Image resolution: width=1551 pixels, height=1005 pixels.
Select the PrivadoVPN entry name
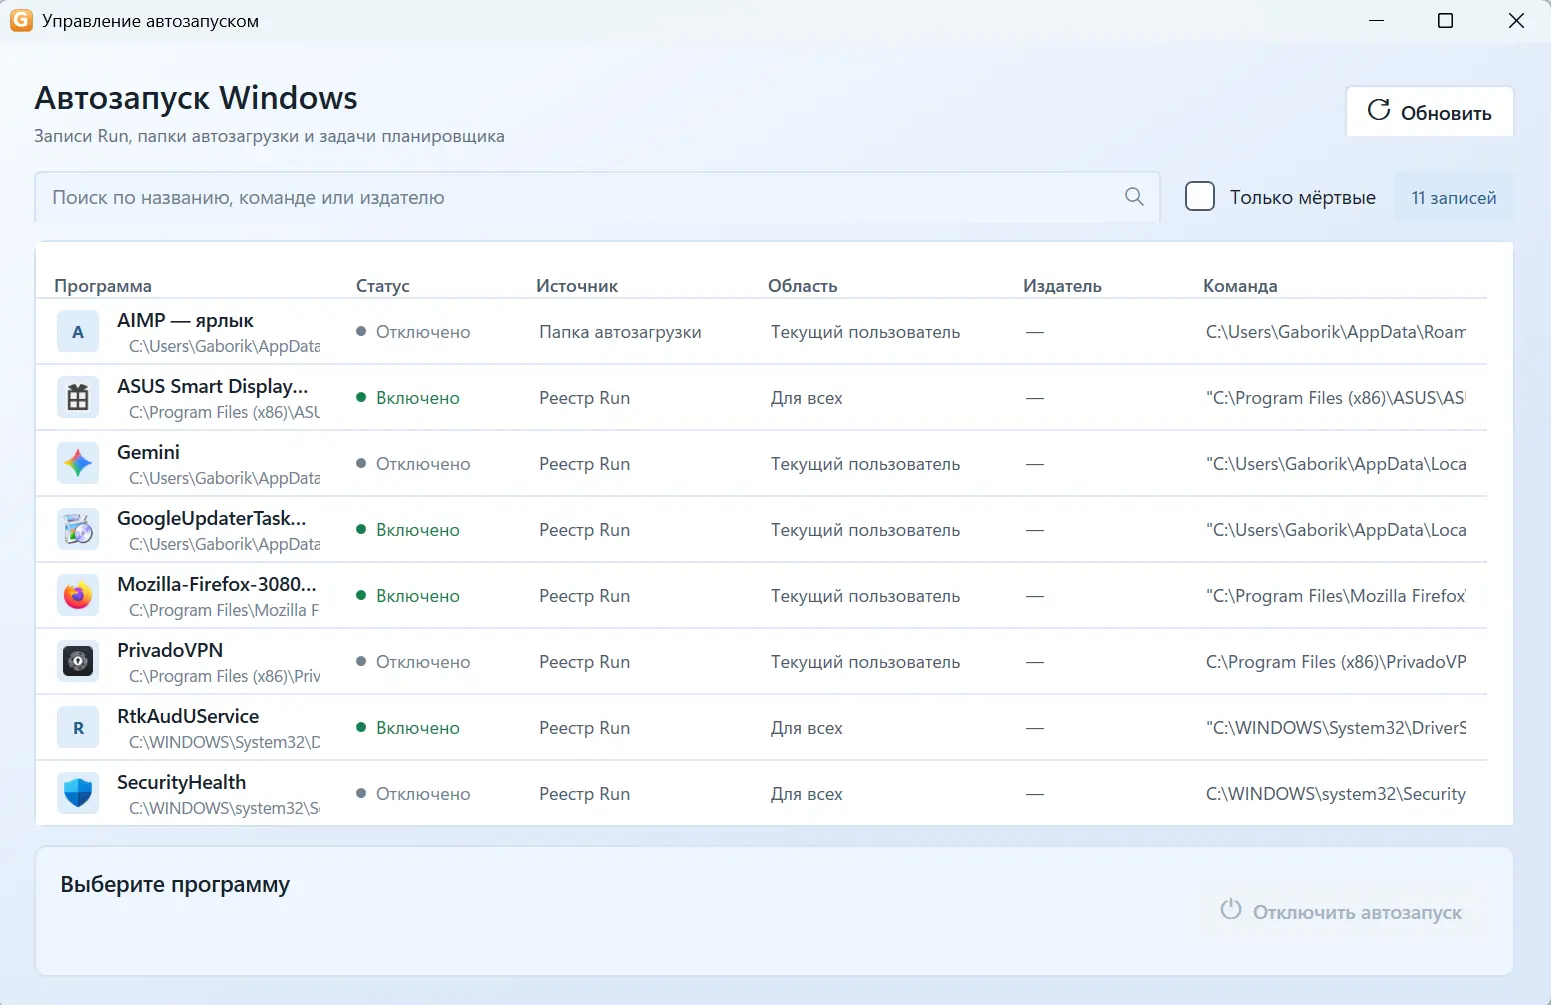point(170,650)
